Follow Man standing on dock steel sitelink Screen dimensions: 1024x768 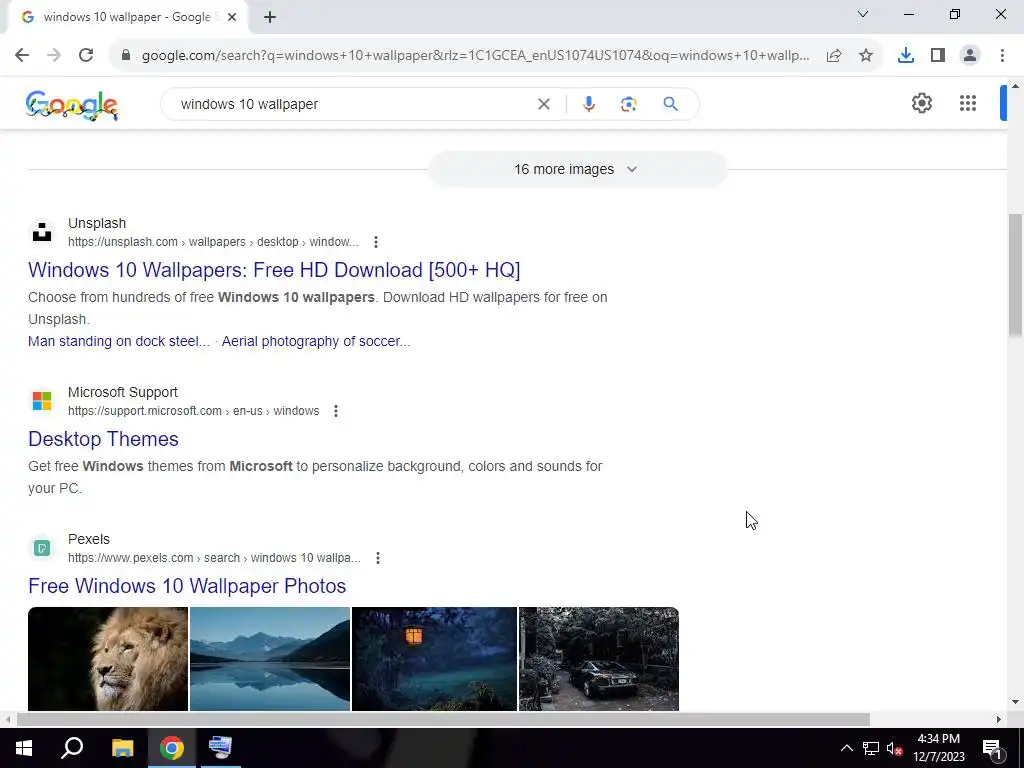[119, 342]
